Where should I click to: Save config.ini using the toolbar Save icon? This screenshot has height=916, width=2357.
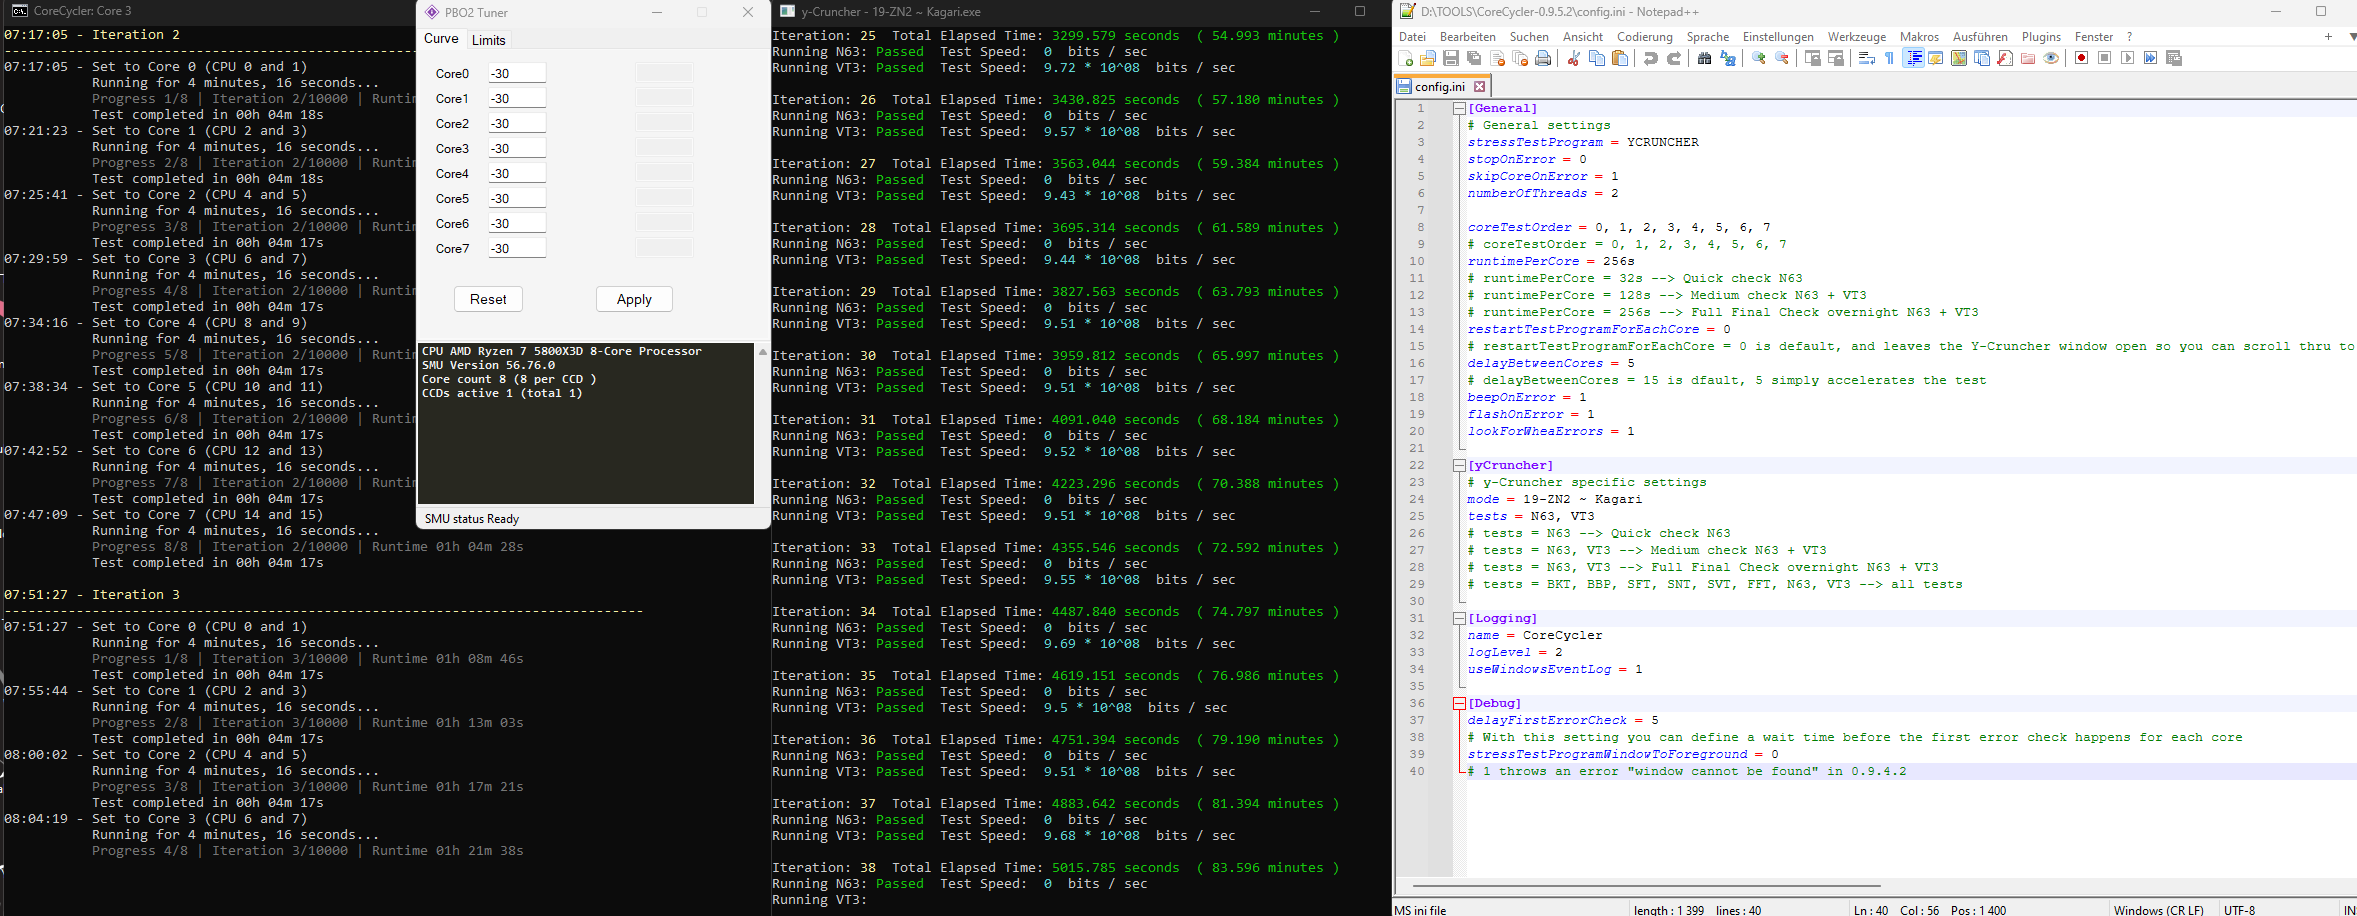[1451, 58]
